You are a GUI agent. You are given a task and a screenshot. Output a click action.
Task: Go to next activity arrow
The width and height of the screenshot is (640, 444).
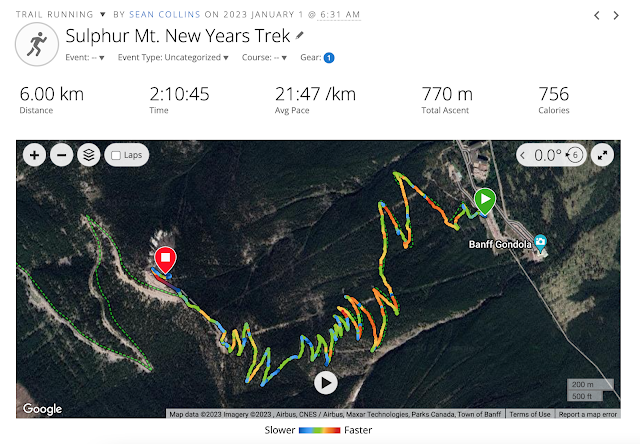click(x=616, y=16)
